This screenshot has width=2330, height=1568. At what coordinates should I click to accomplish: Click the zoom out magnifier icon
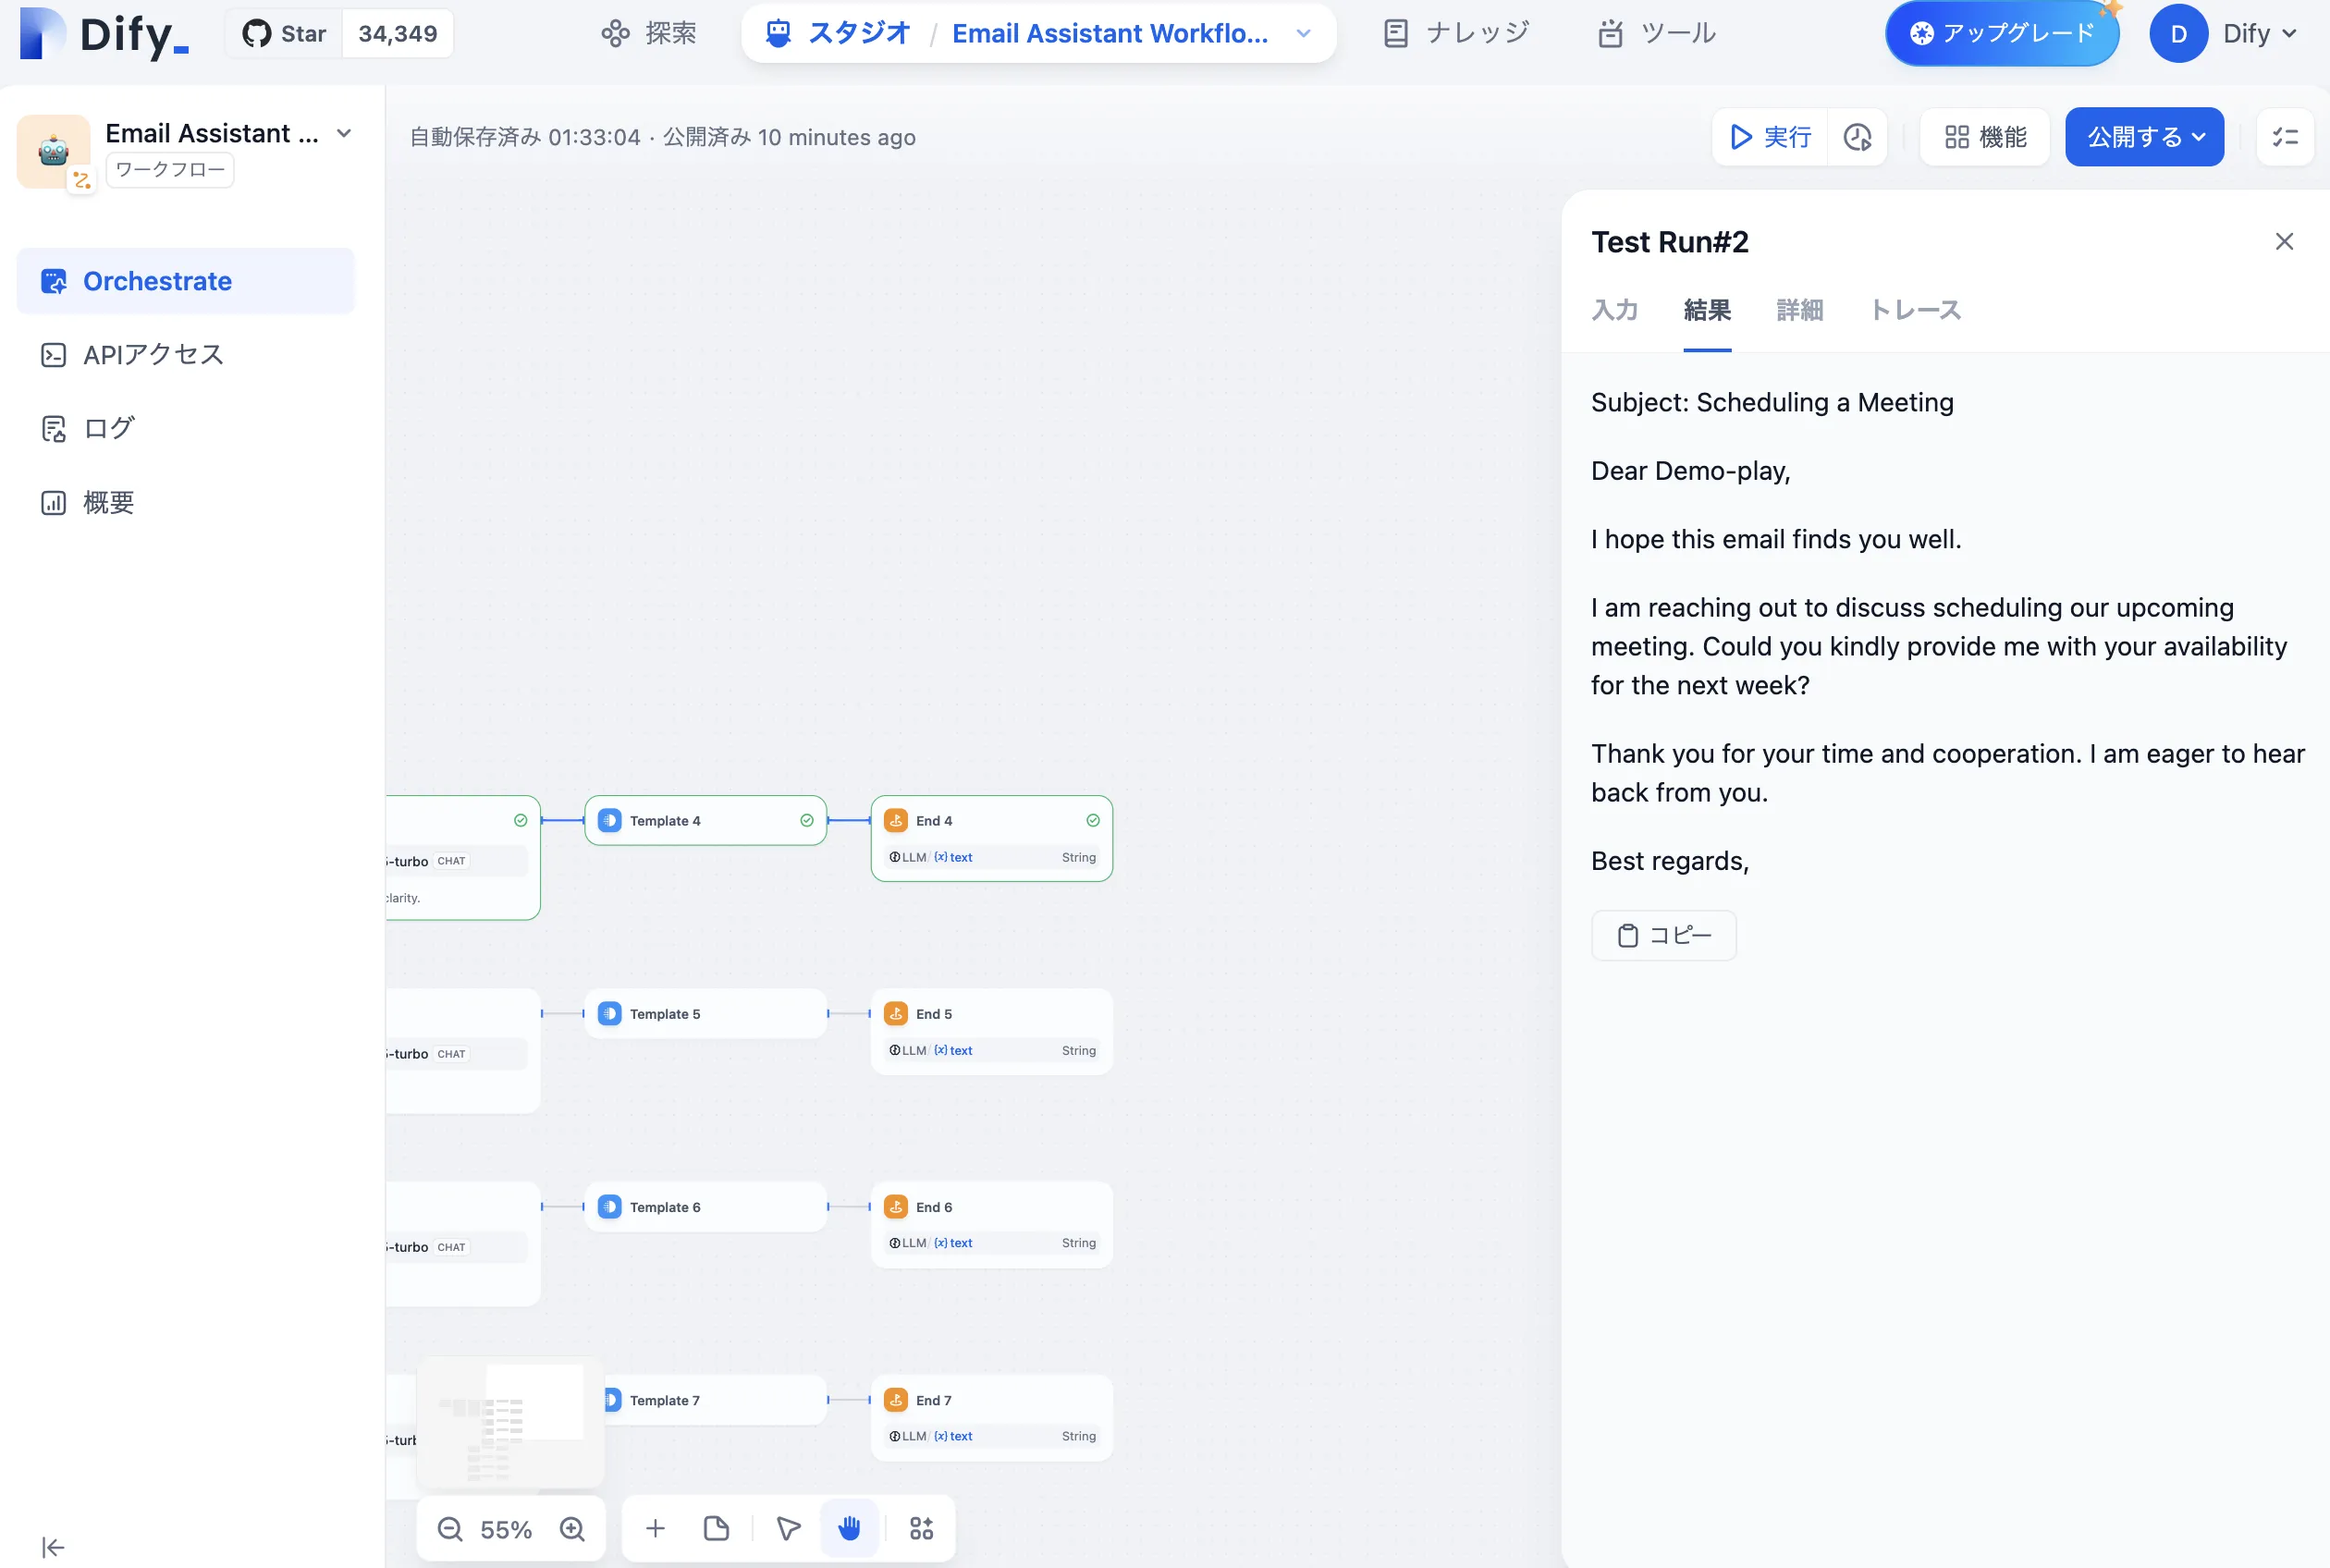coord(450,1528)
